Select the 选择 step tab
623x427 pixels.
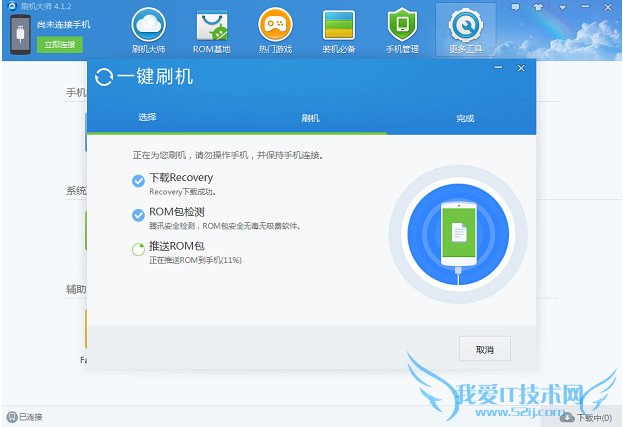[147, 117]
